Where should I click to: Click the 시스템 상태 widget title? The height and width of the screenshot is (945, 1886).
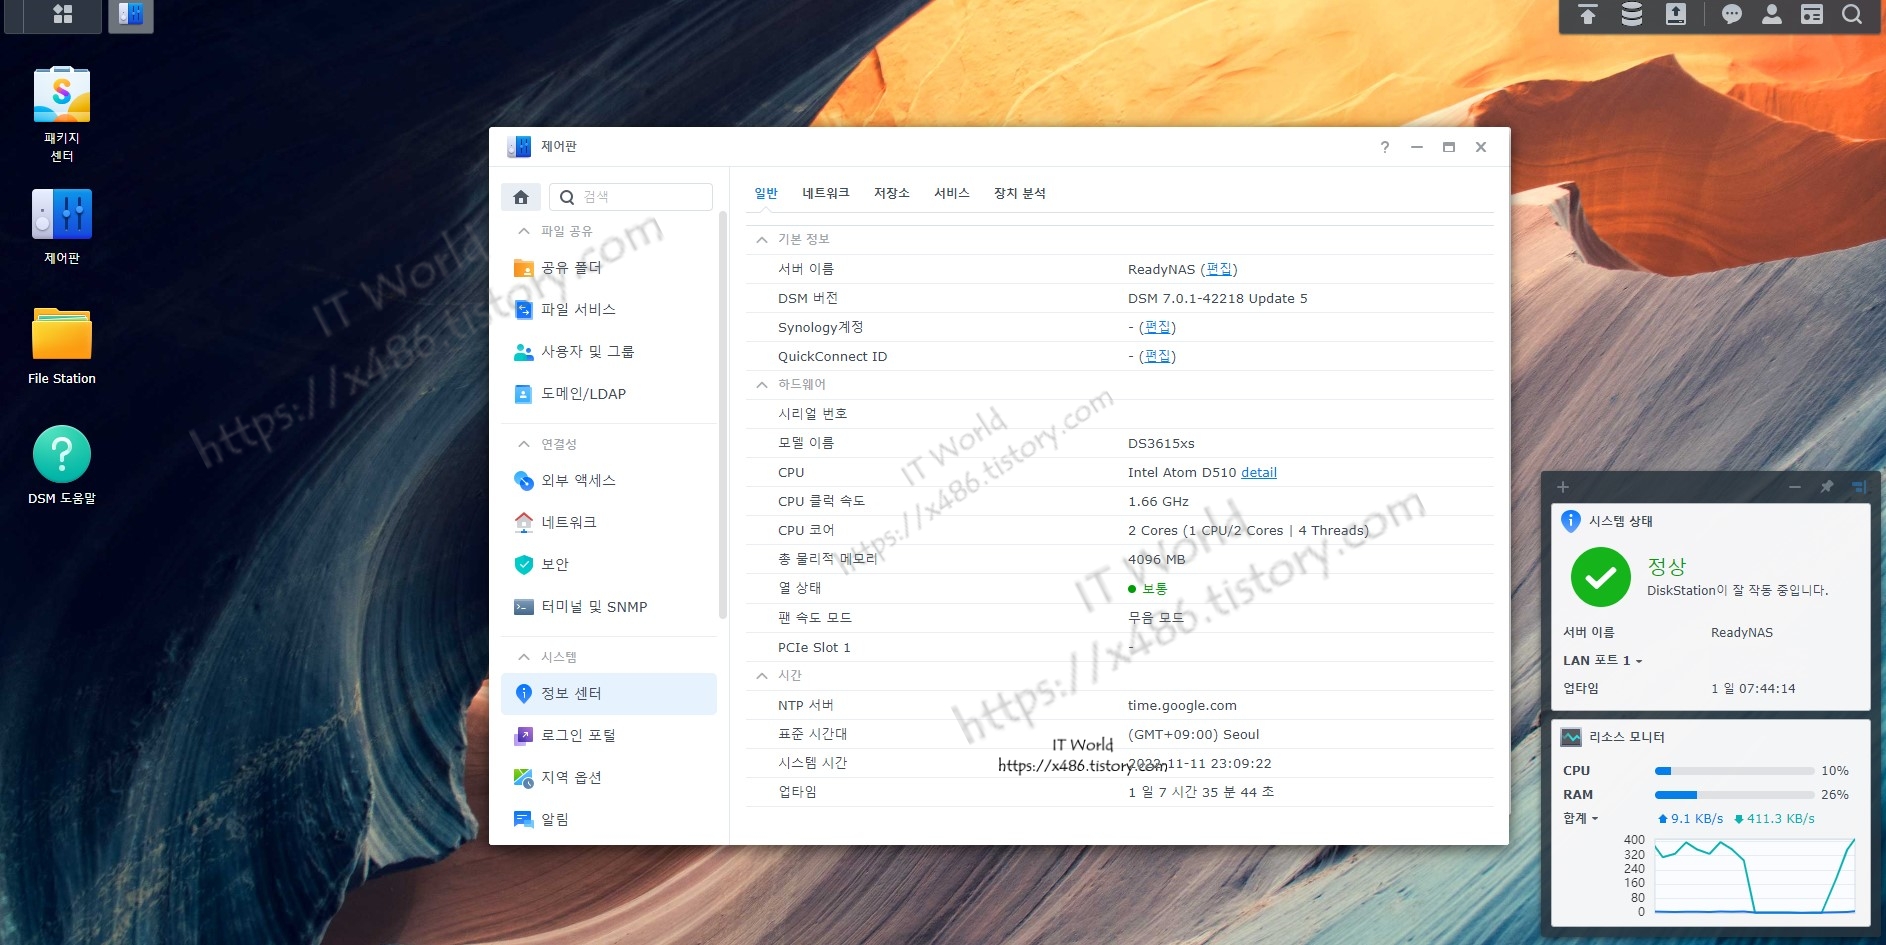pos(1620,522)
